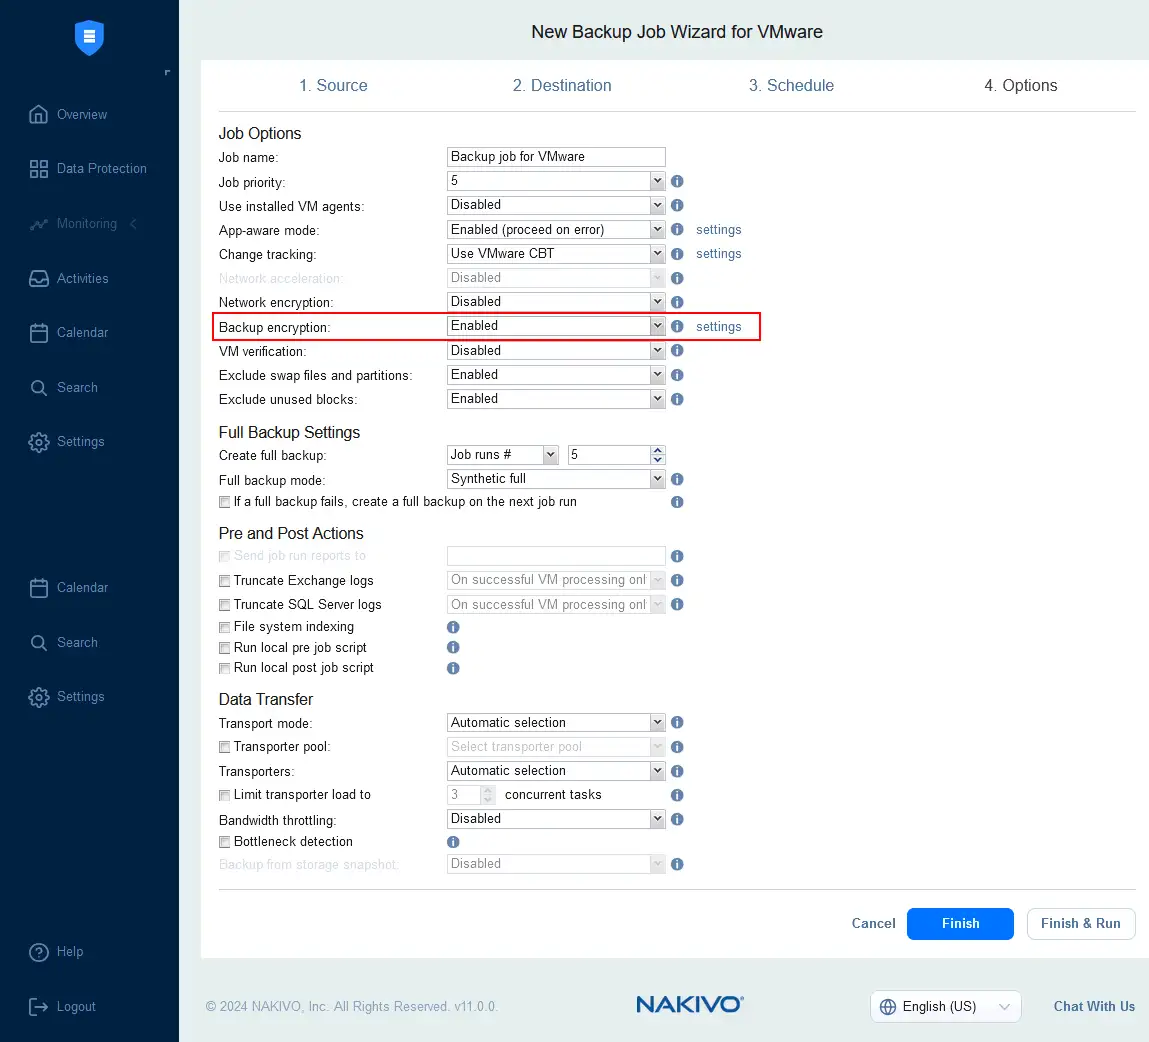The height and width of the screenshot is (1042, 1149).
Task: Show info icon for Change tracking
Action: click(677, 254)
